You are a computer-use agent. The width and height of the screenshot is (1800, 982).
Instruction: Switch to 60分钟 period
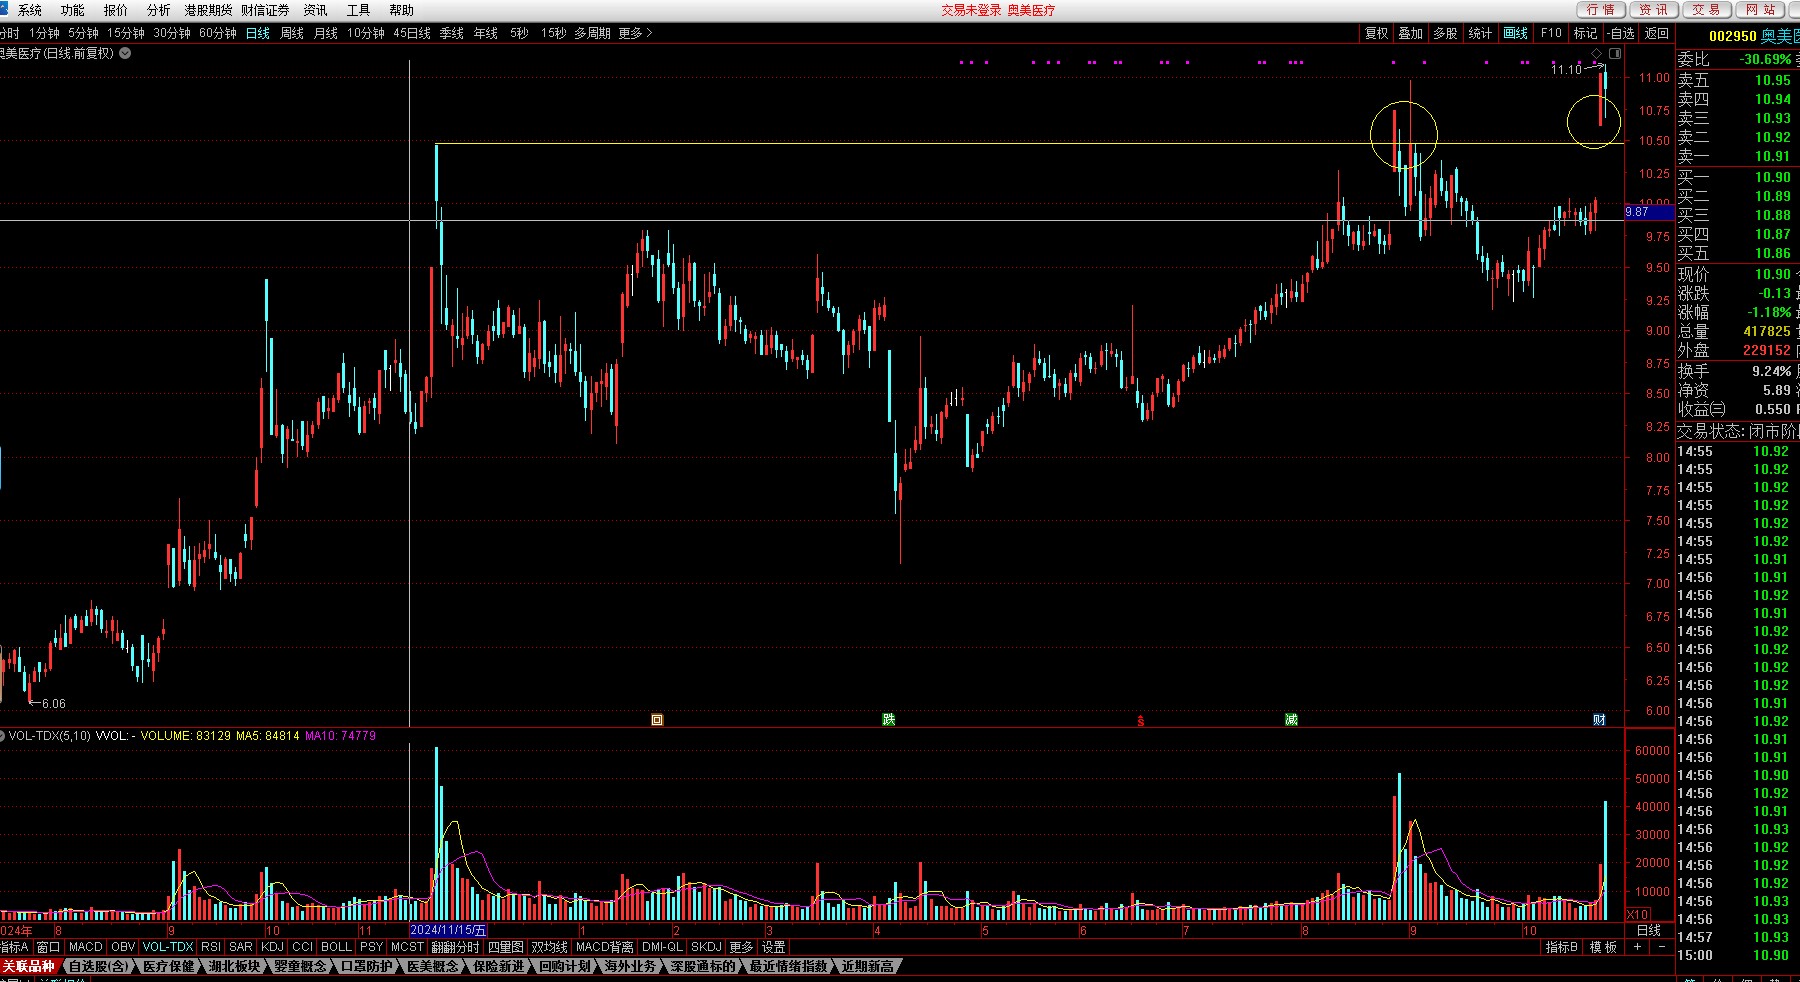[x=218, y=33]
